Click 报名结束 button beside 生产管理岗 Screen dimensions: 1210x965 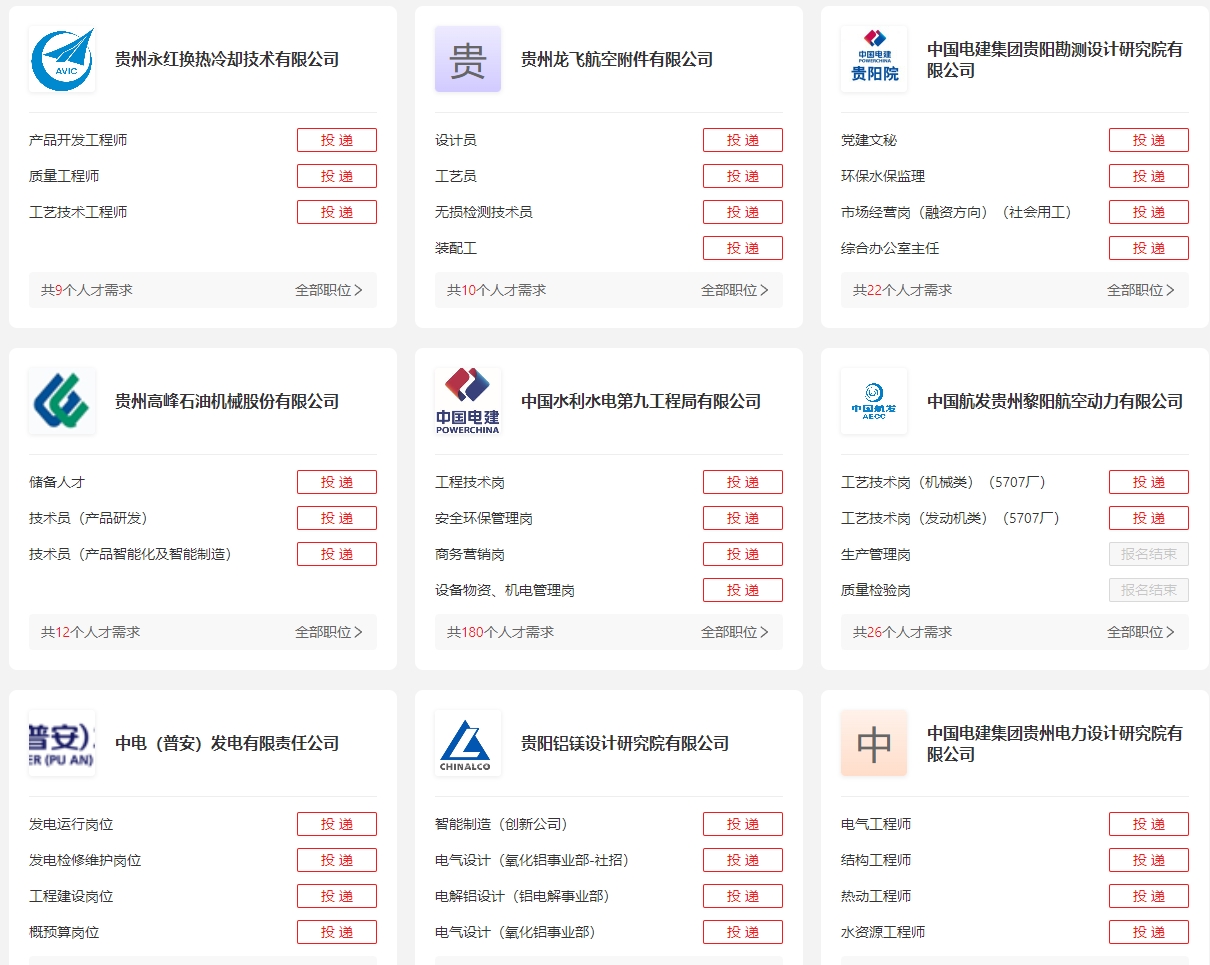point(1149,554)
